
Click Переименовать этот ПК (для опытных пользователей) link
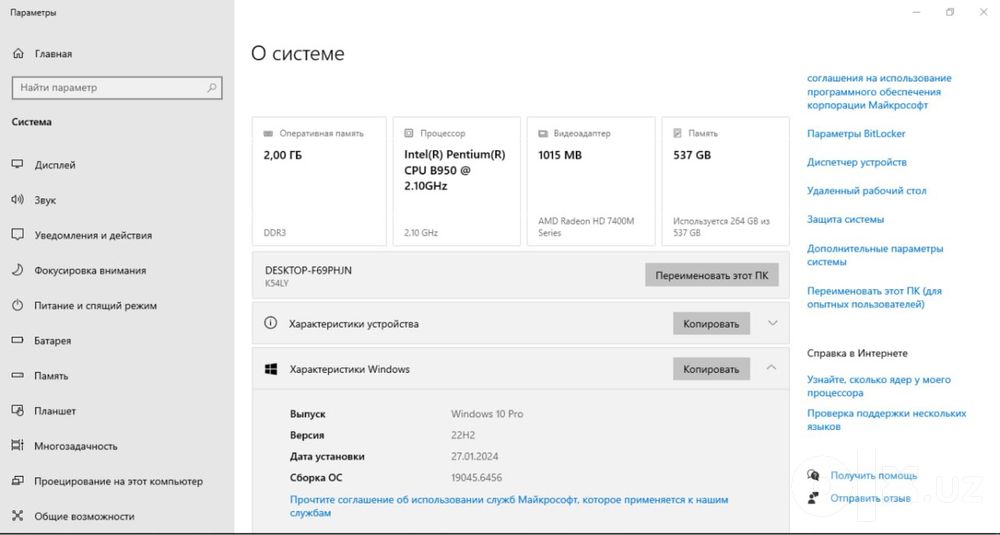coord(874,297)
